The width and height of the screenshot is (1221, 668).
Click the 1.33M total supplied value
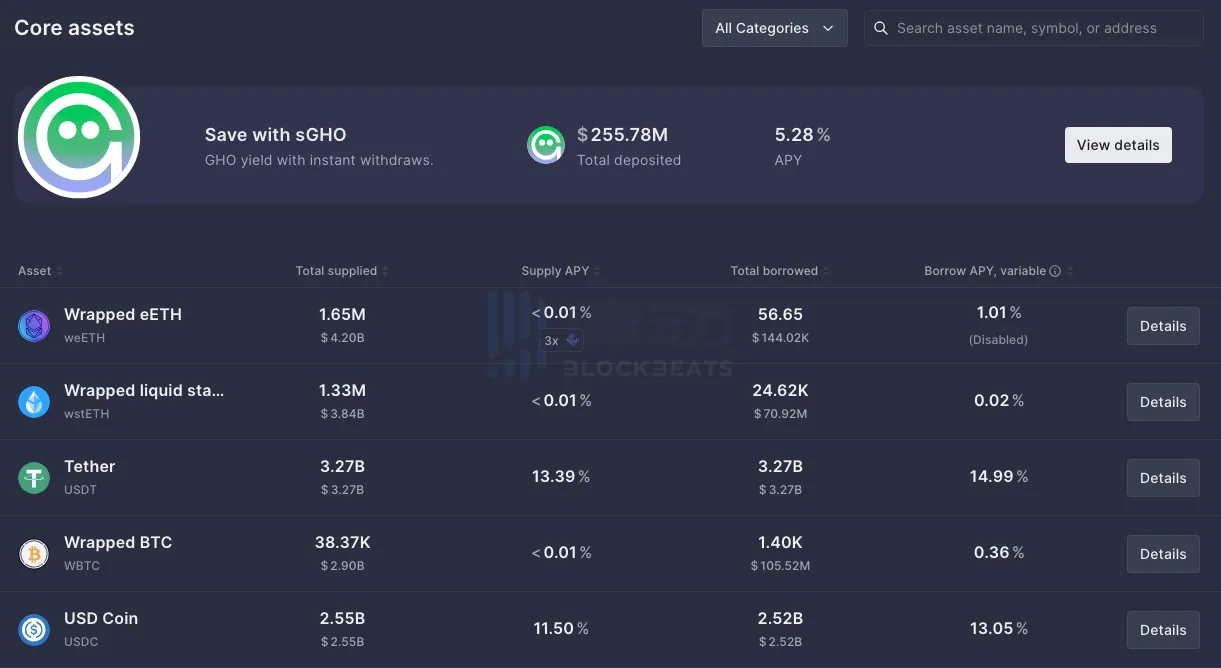342,390
